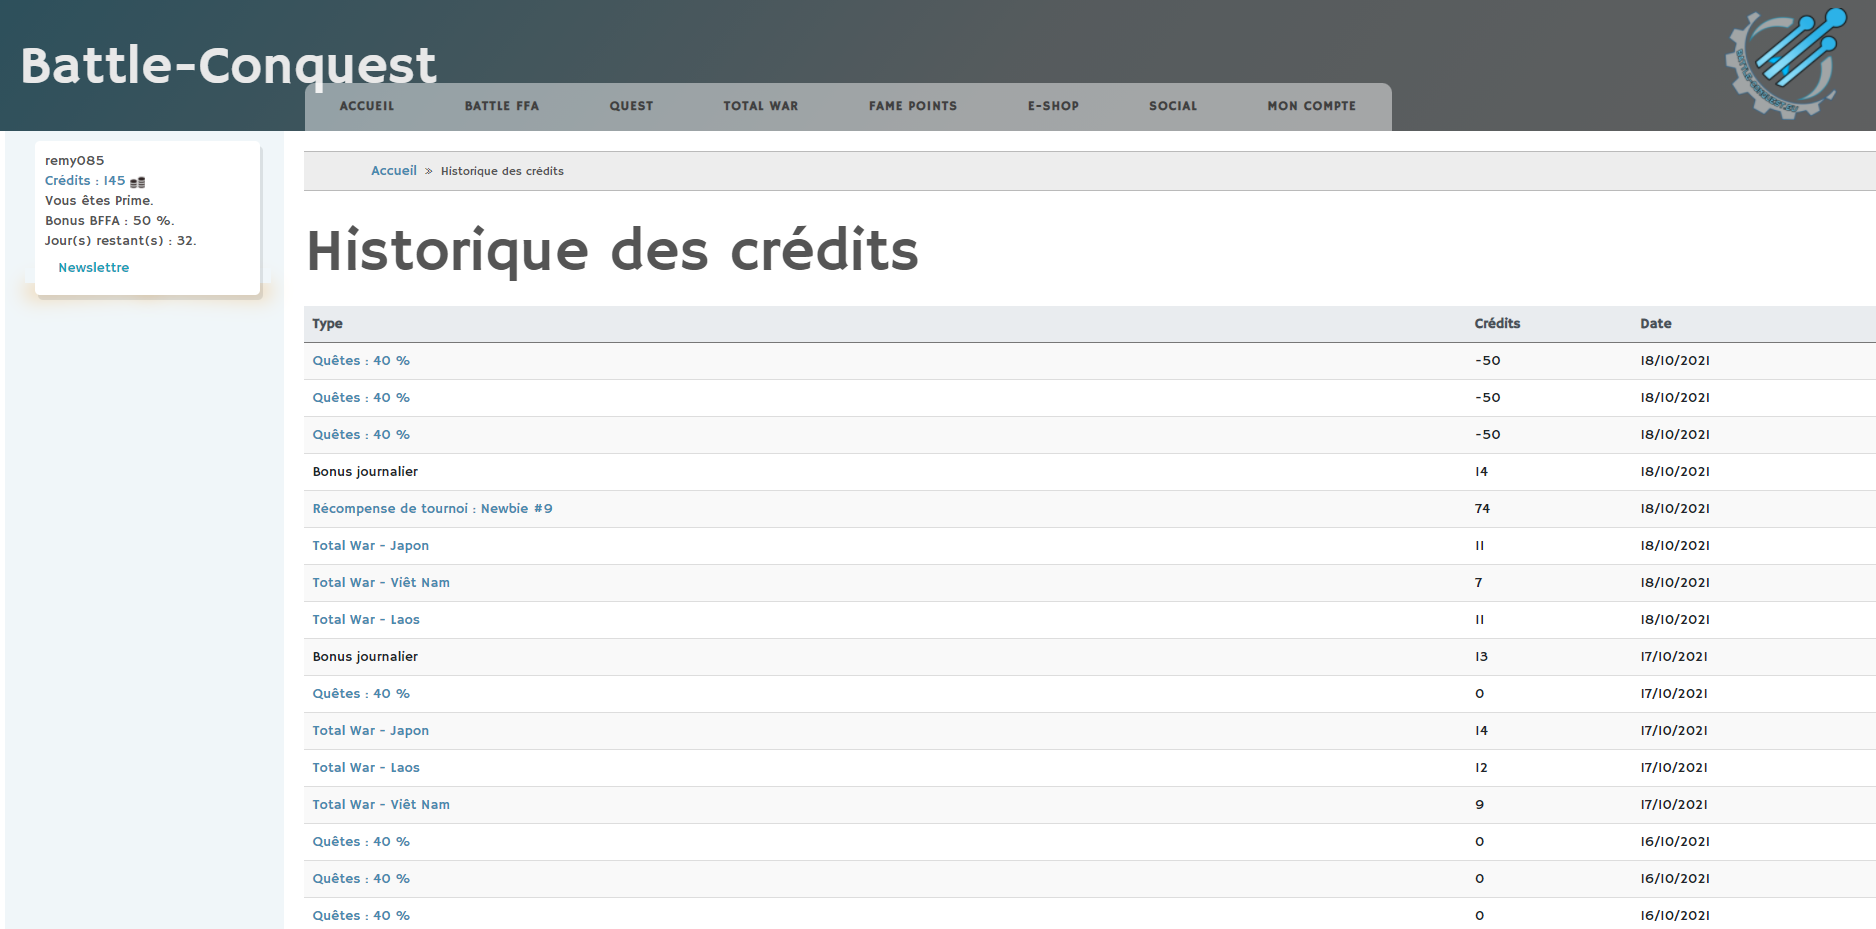Click the credits value 74
This screenshot has height=929, width=1876.
tap(1482, 509)
